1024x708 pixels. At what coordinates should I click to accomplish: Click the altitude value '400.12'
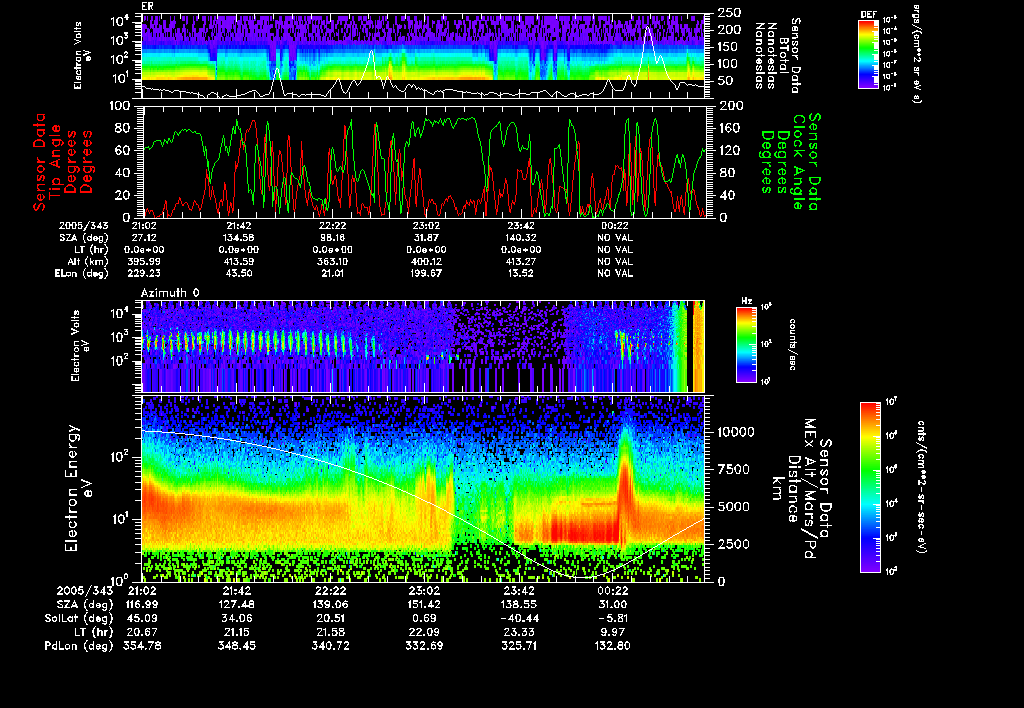(x=426, y=261)
